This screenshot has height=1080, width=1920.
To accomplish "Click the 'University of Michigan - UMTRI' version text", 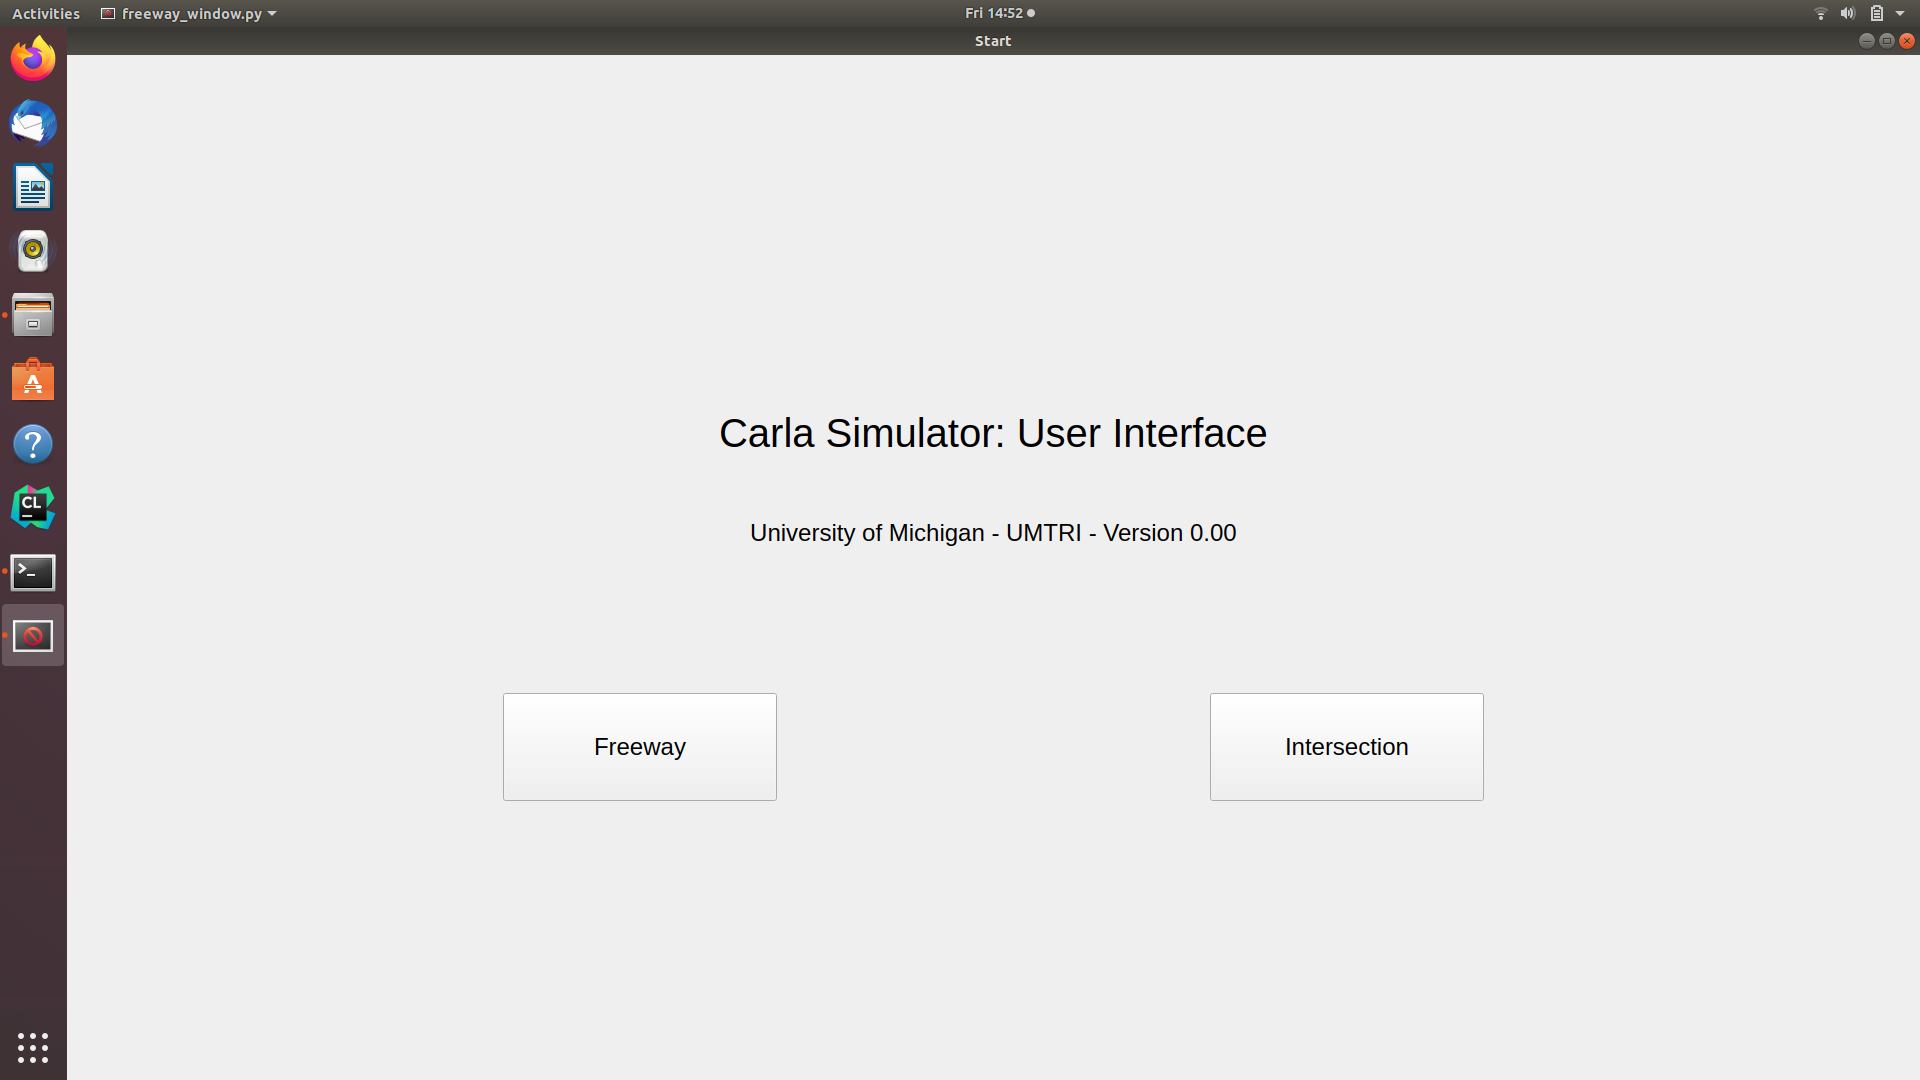I will coord(993,533).
